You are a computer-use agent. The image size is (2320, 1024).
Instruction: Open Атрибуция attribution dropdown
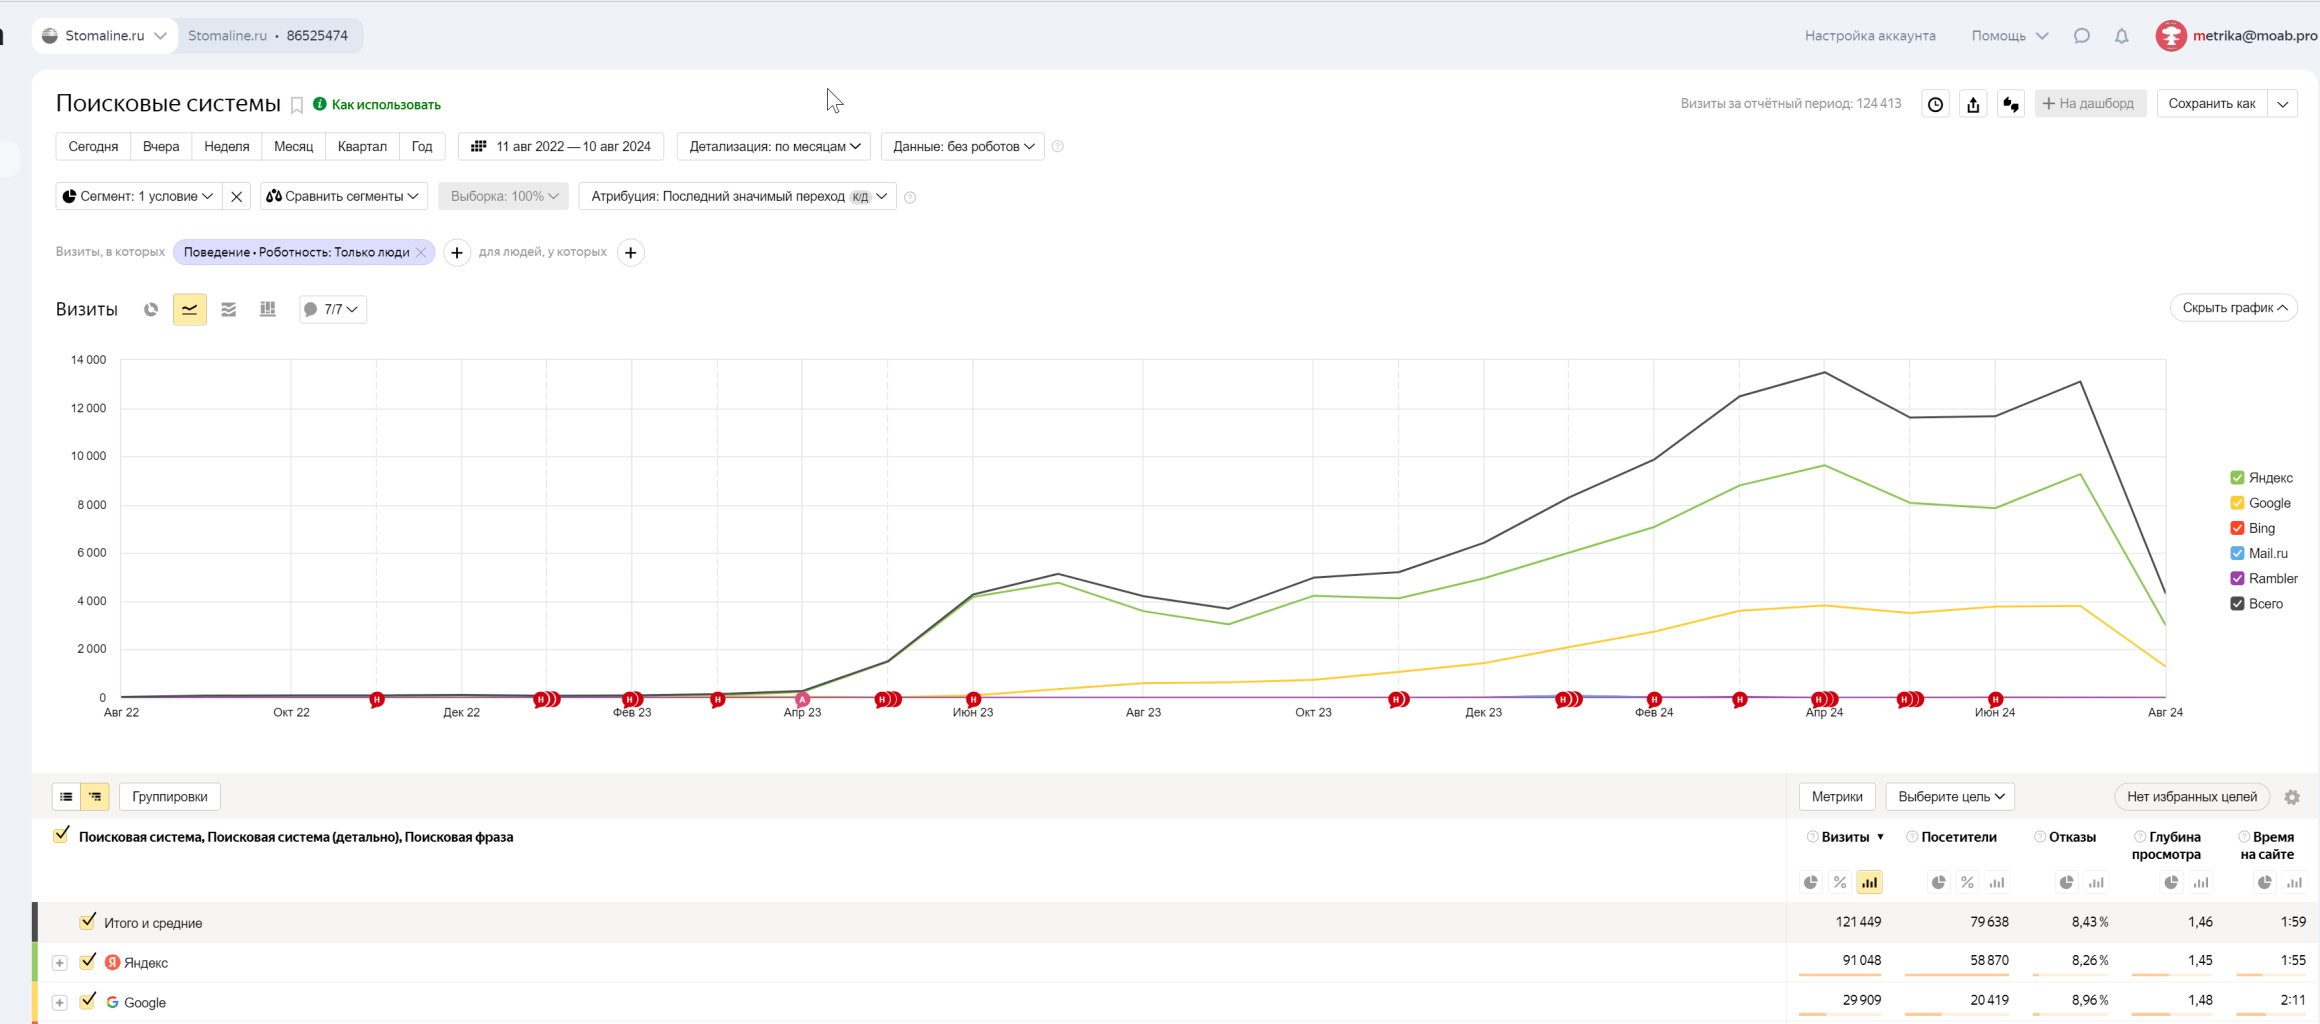click(x=738, y=196)
